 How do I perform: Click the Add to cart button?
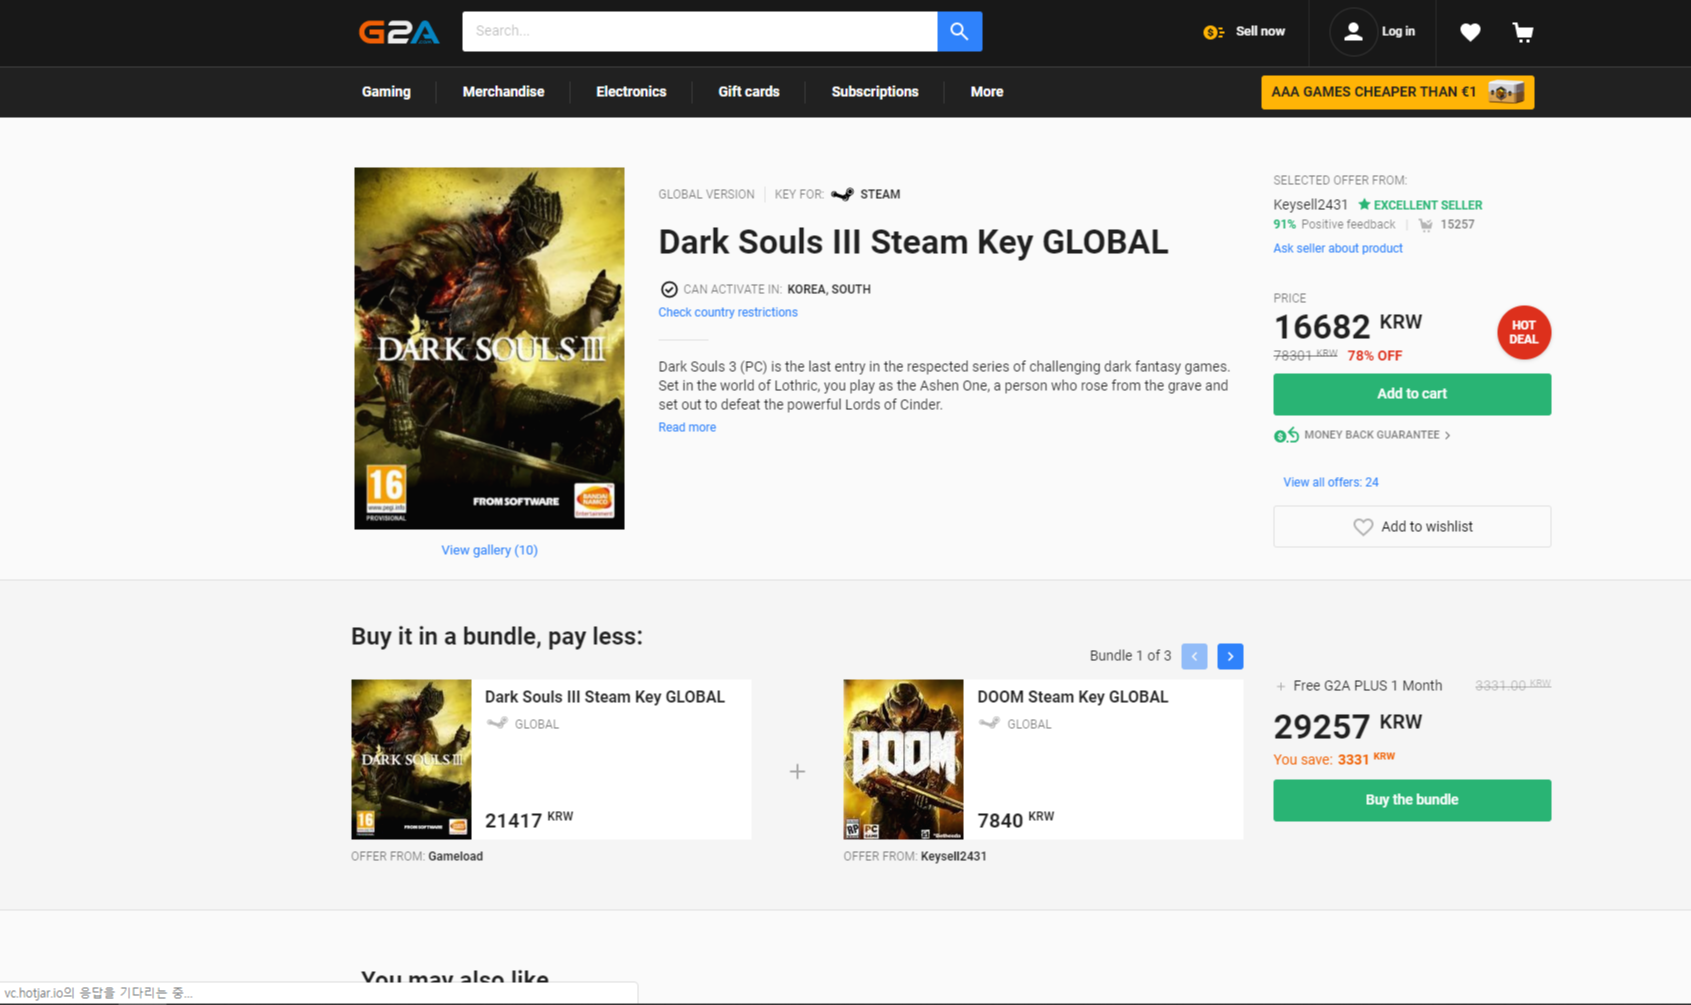(1412, 394)
